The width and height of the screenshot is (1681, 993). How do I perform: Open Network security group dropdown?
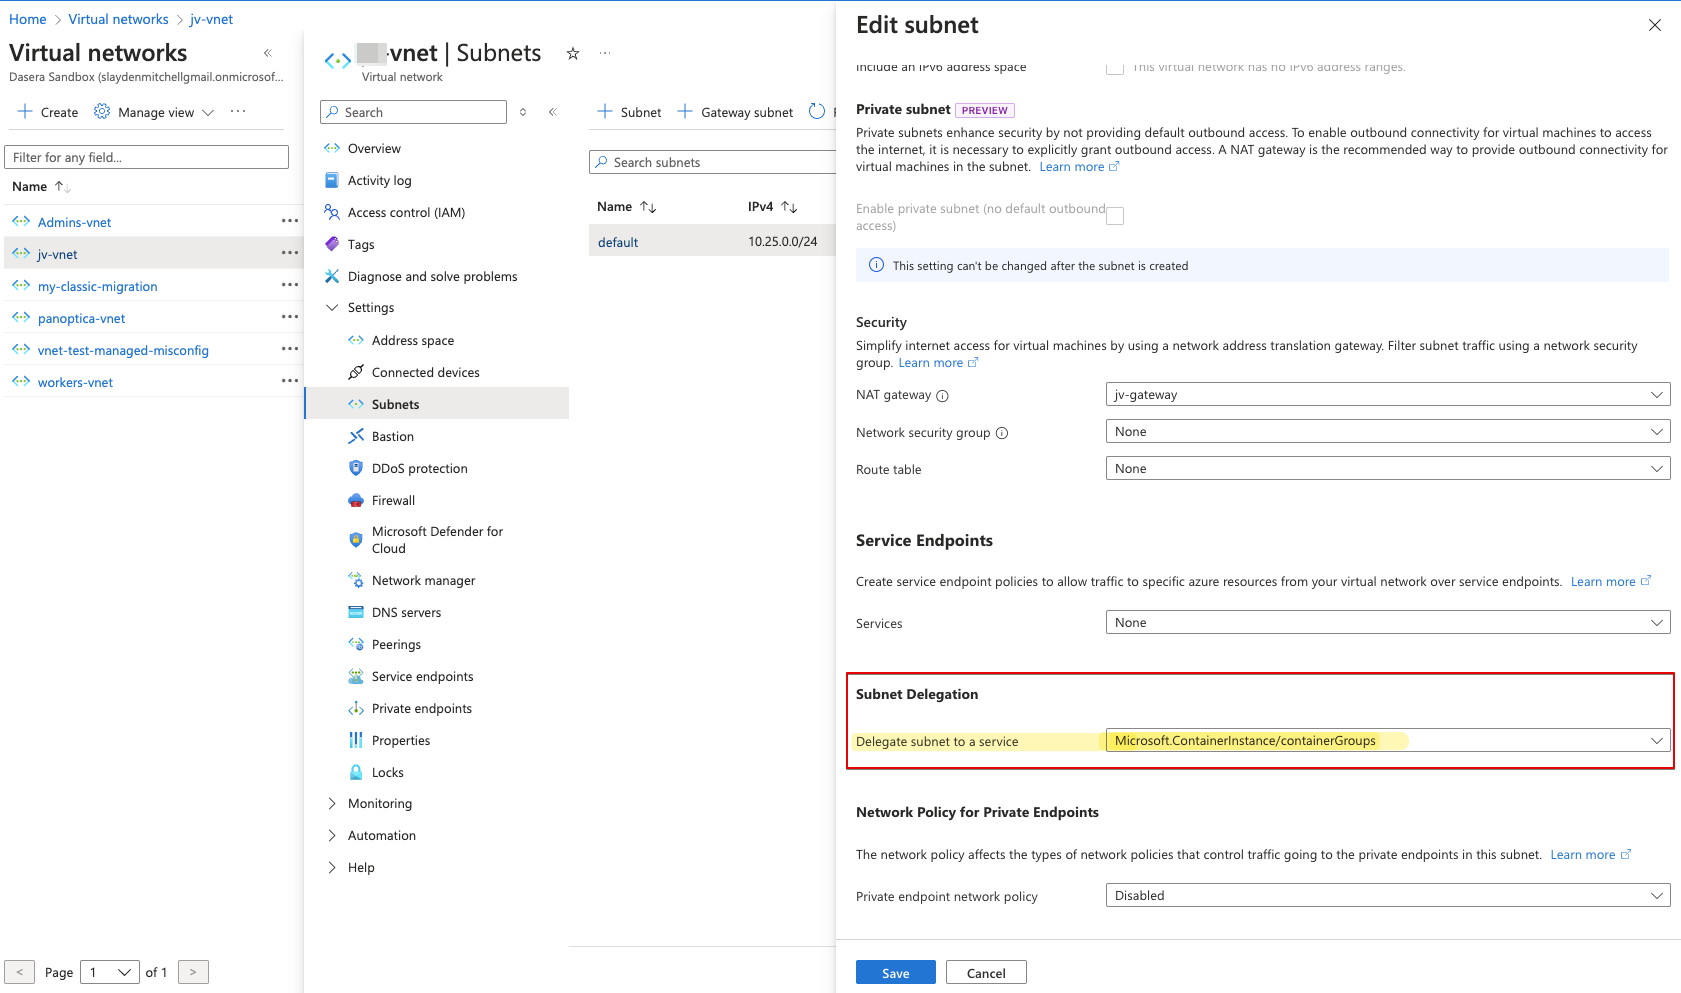(x=1388, y=432)
